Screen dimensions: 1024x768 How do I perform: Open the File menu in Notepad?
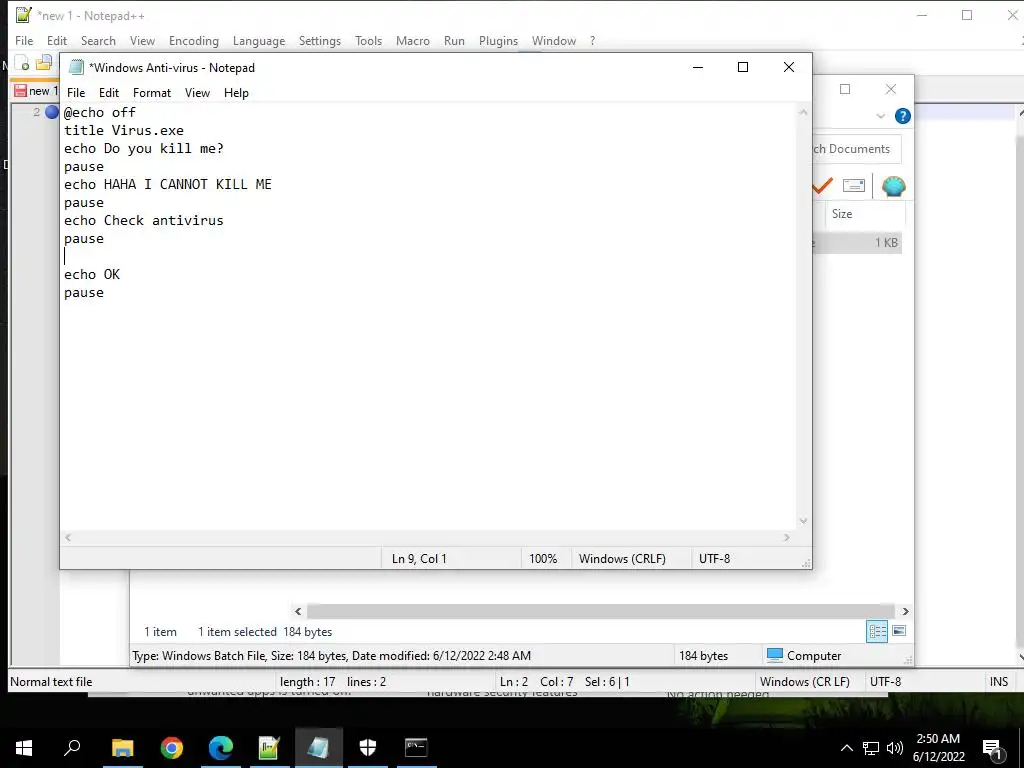point(76,93)
